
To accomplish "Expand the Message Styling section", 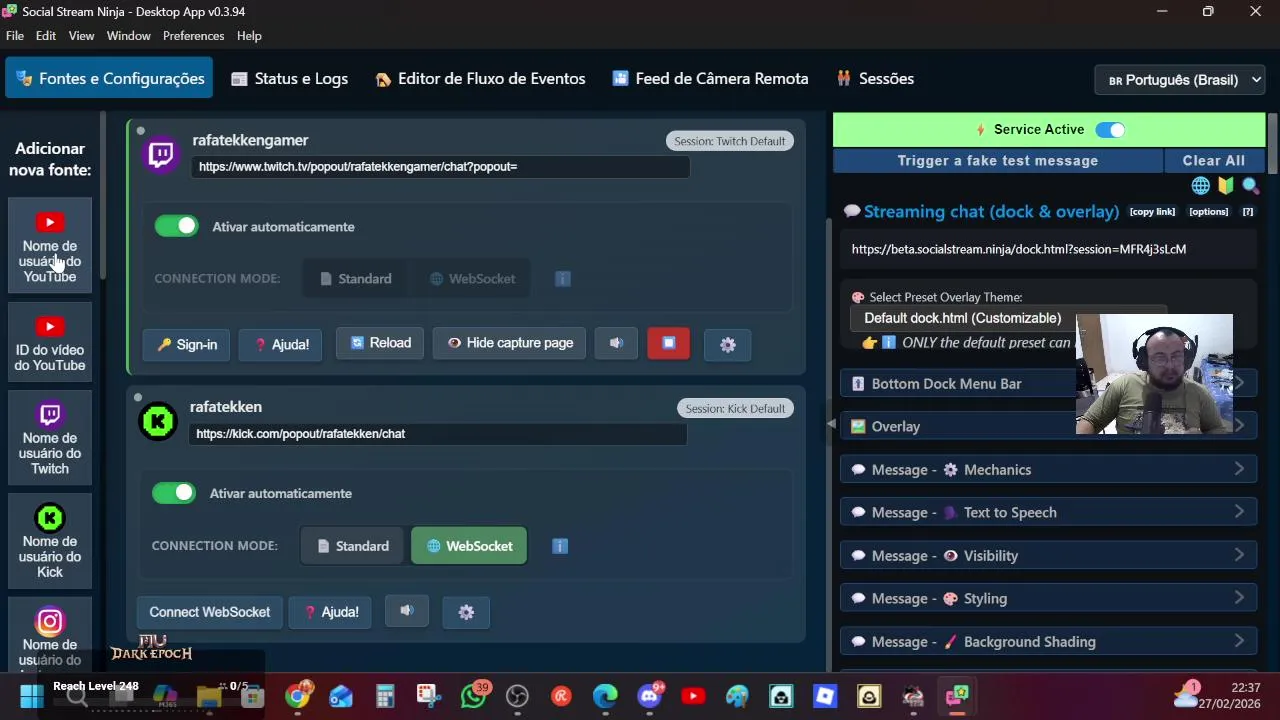I will click(x=1047, y=599).
